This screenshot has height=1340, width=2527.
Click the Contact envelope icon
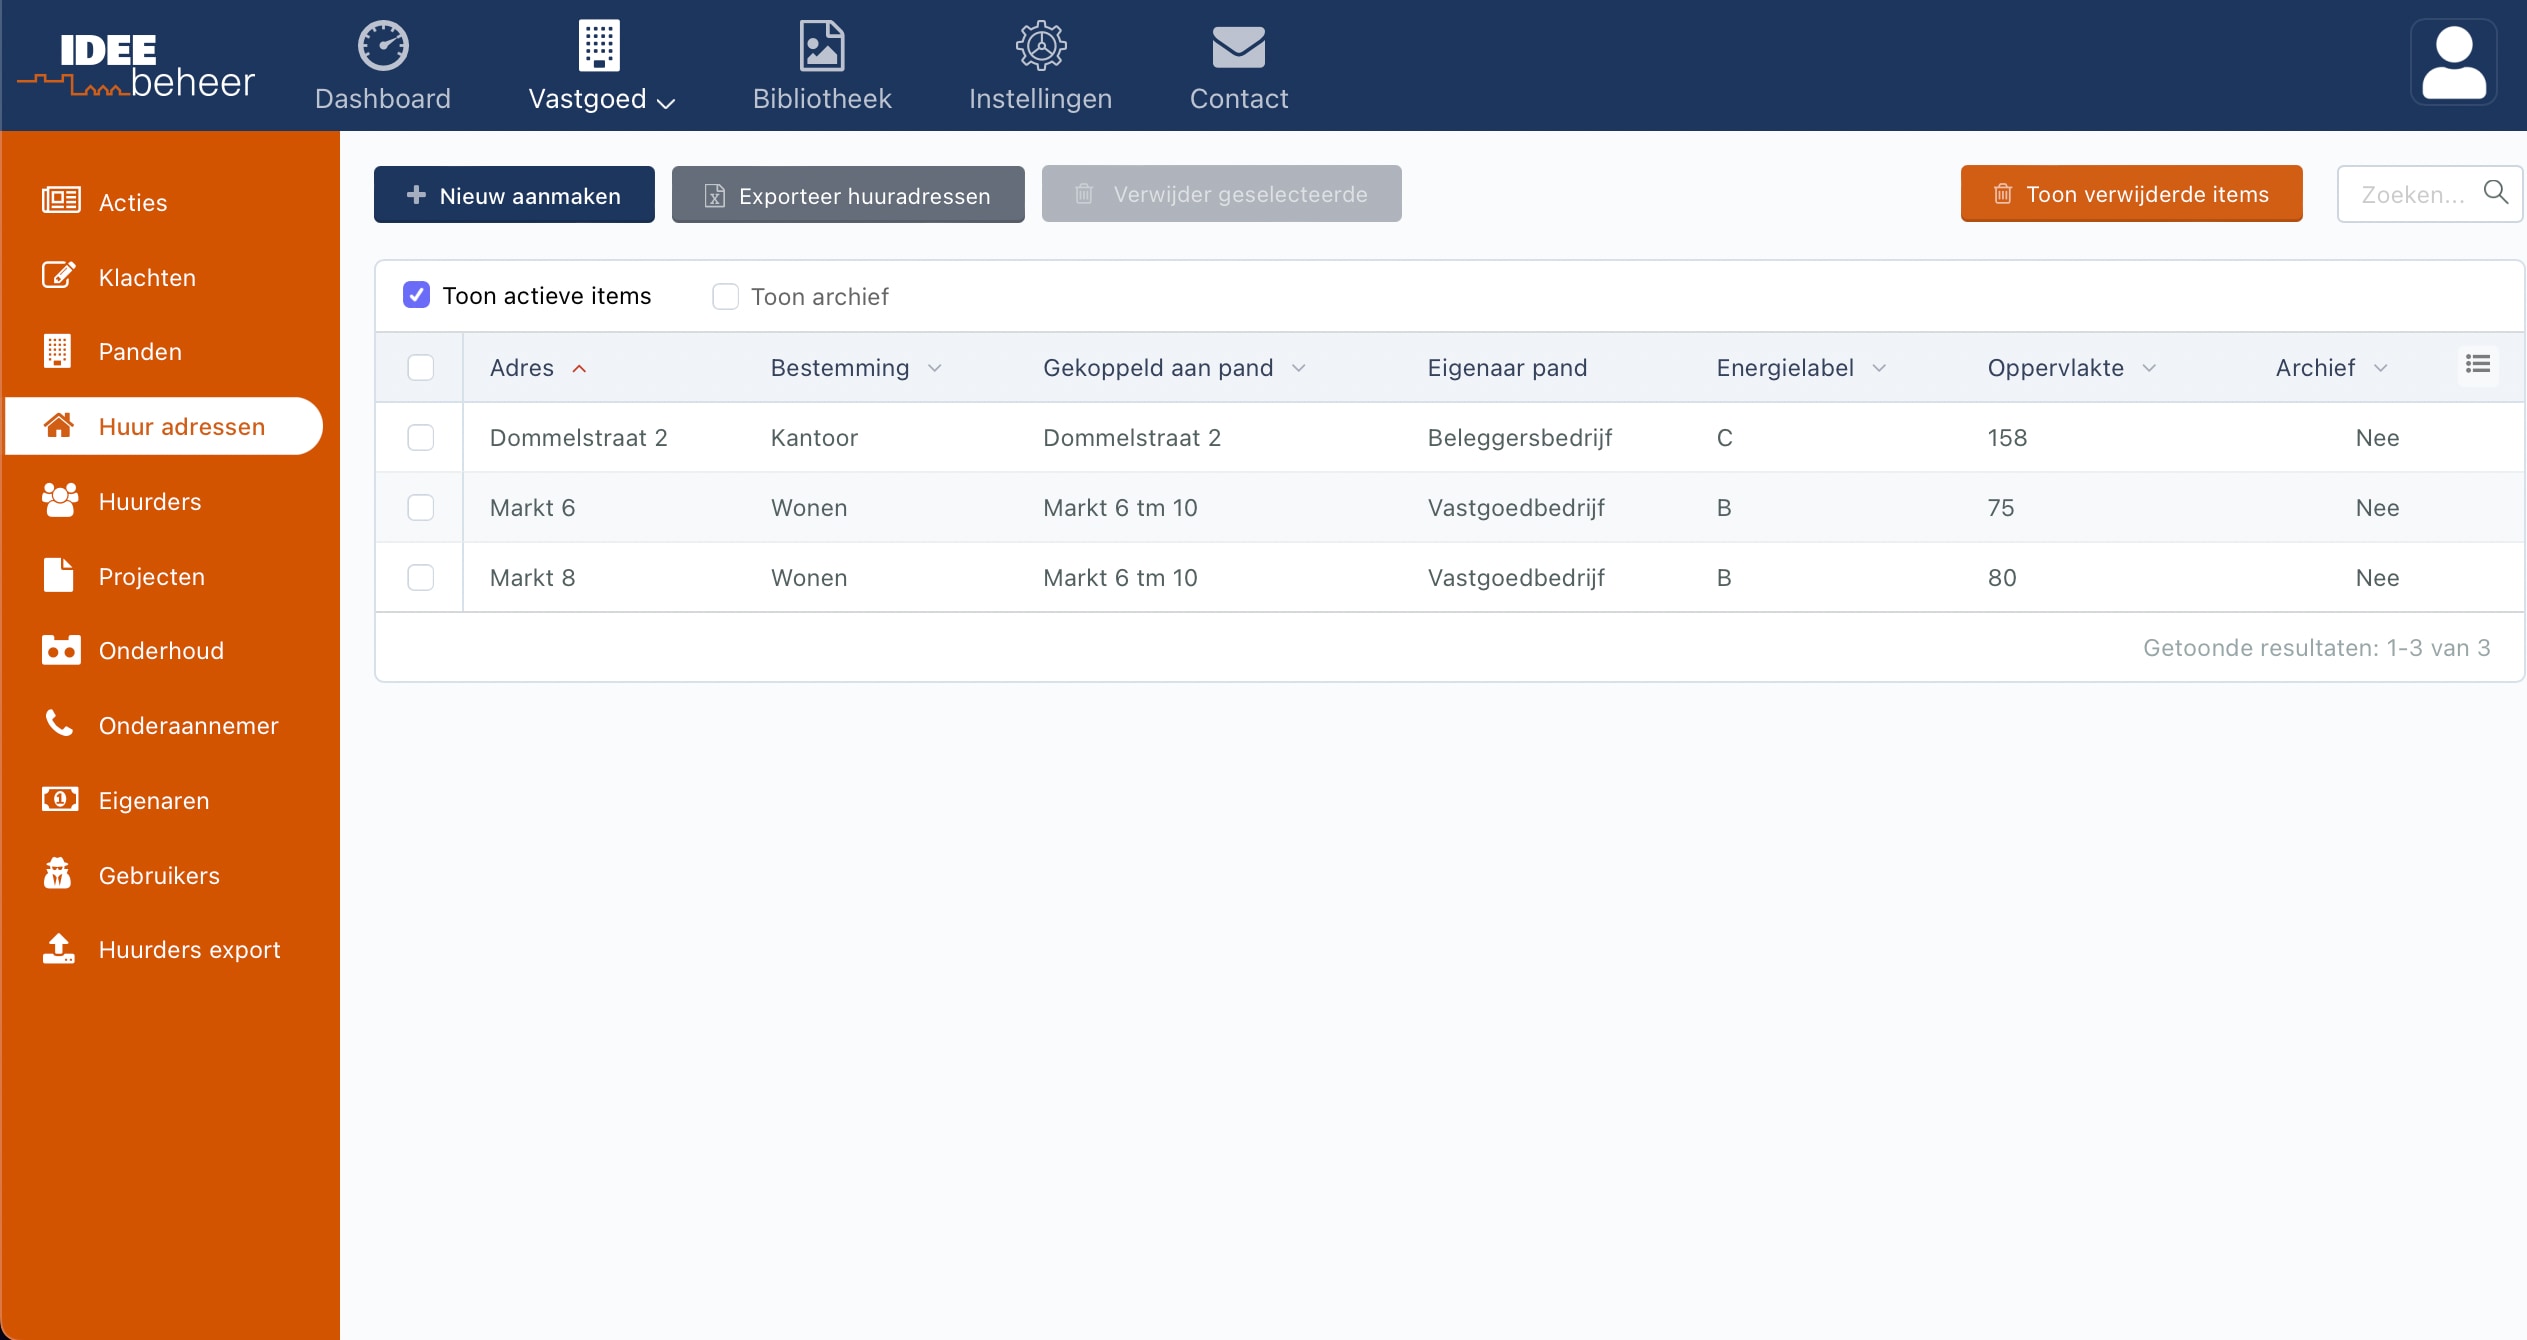tap(1238, 46)
